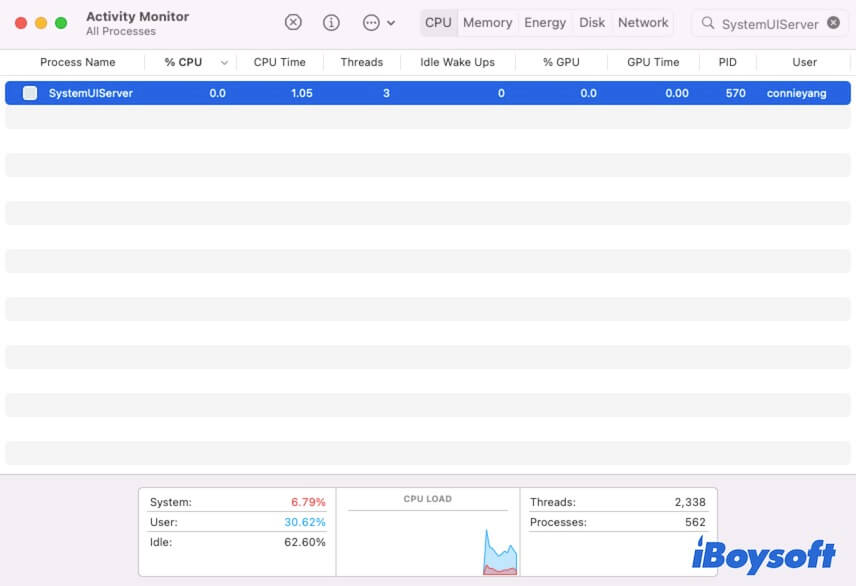Sort processes by the Threads column
The width and height of the screenshot is (856, 586).
(361, 62)
